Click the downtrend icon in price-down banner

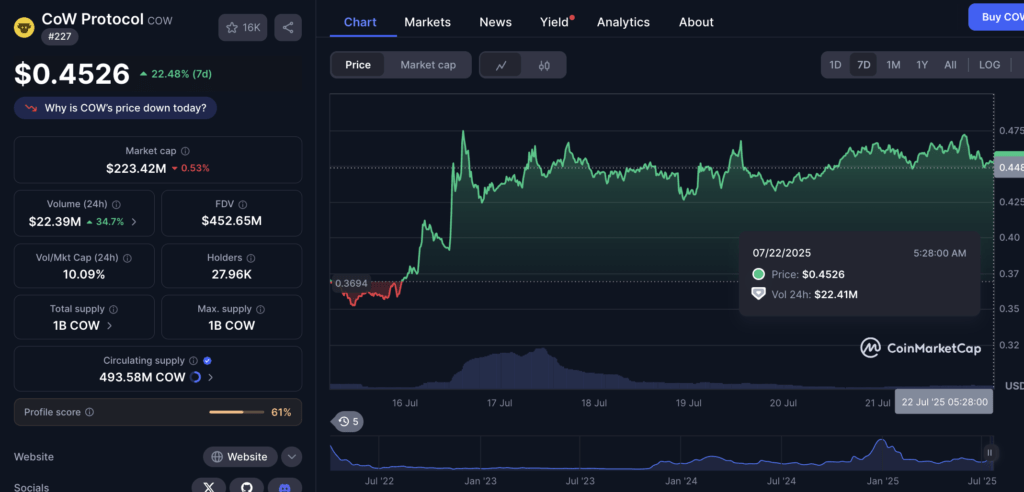coord(31,108)
